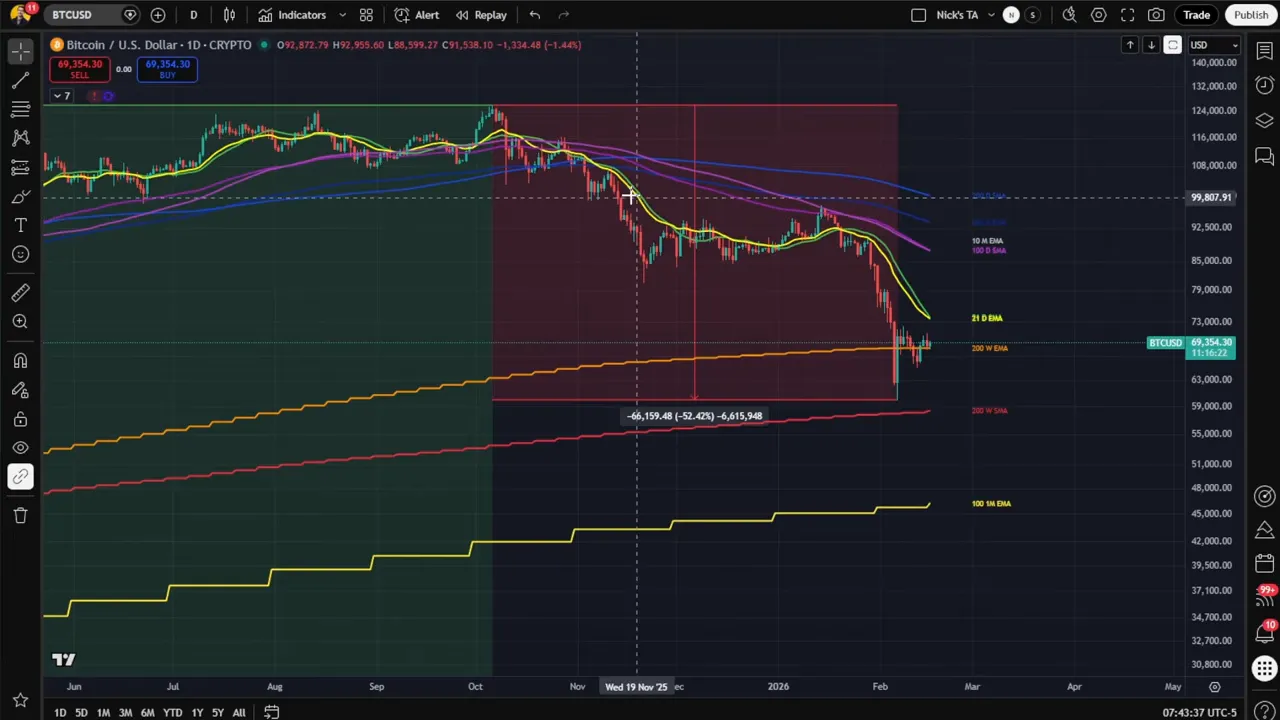Select the YTD range at the bottom bar
Screen dimensions: 1280x720
[172, 712]
